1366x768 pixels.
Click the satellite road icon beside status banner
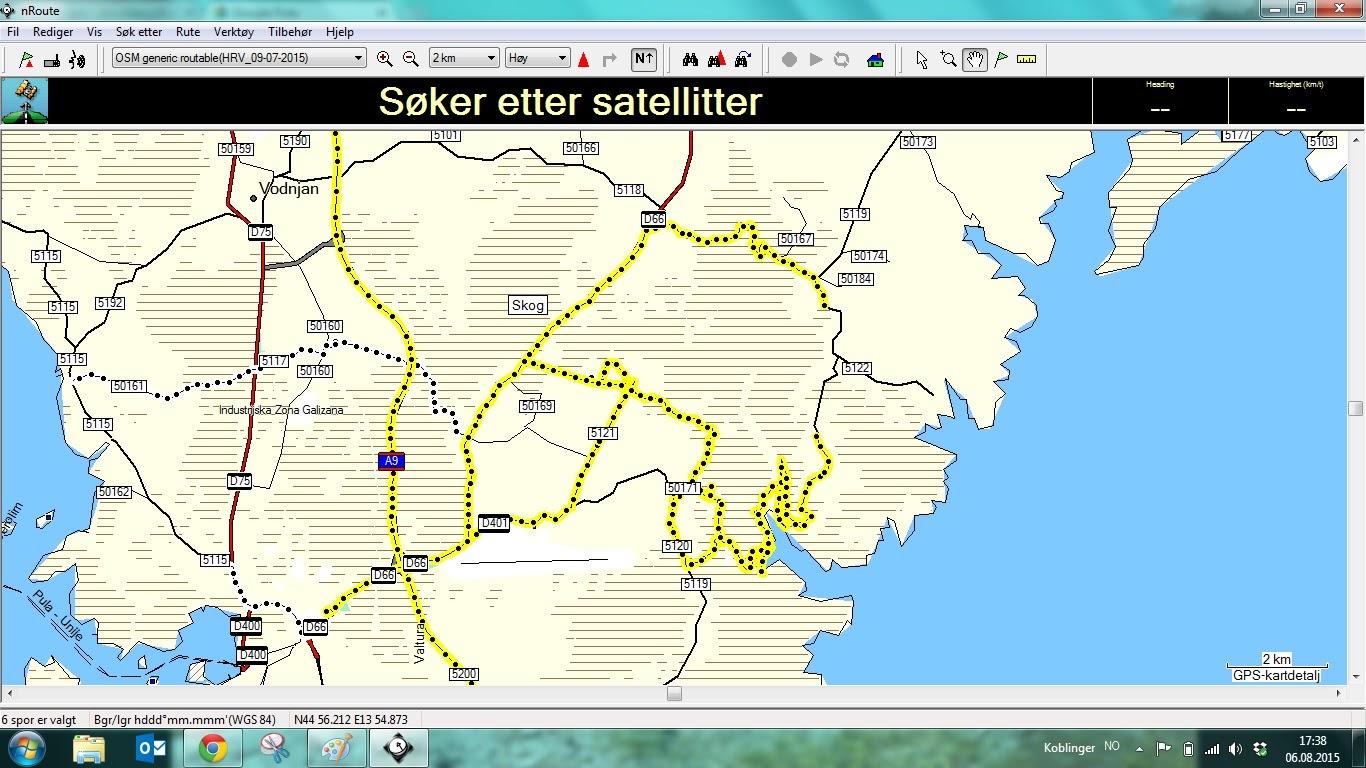click(24, 101)
